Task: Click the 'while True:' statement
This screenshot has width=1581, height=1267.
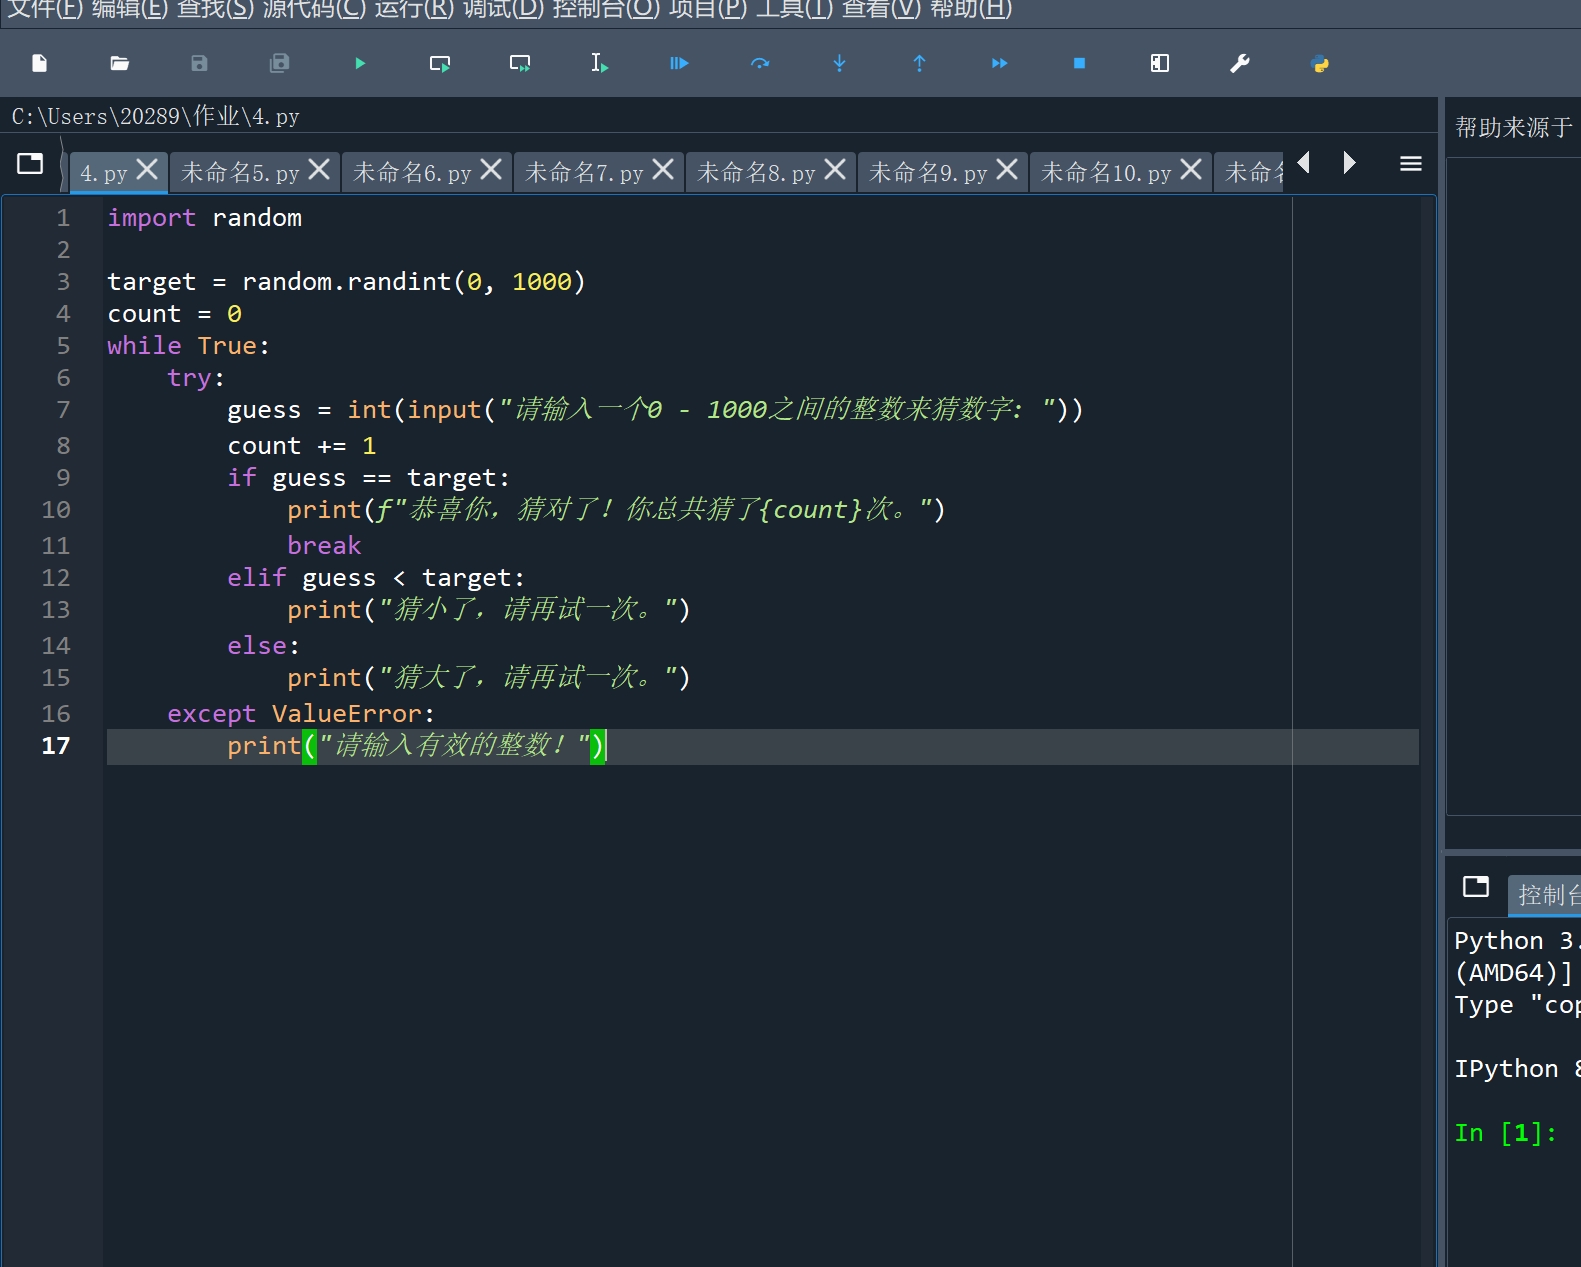Action: [189, 346]
